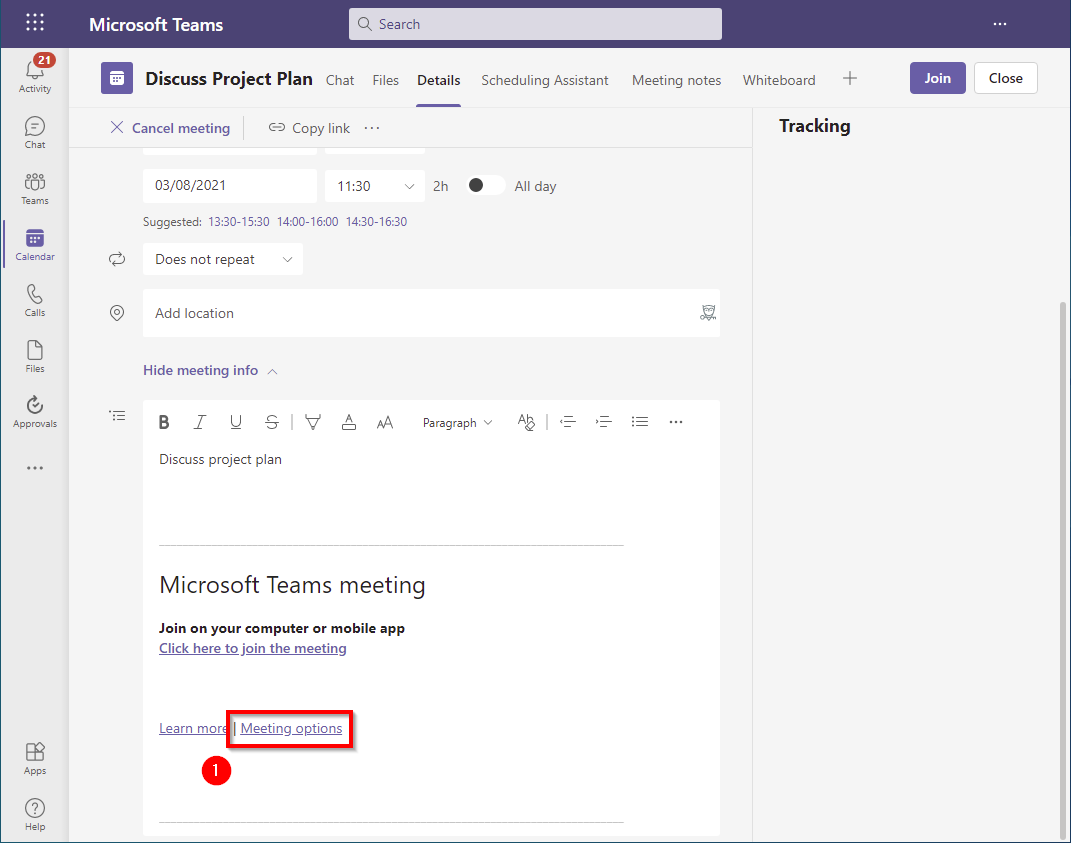Viewport: 1071px width, 845px height.
Task: Increase paragraph indent
Action: [x=604, y=422]
